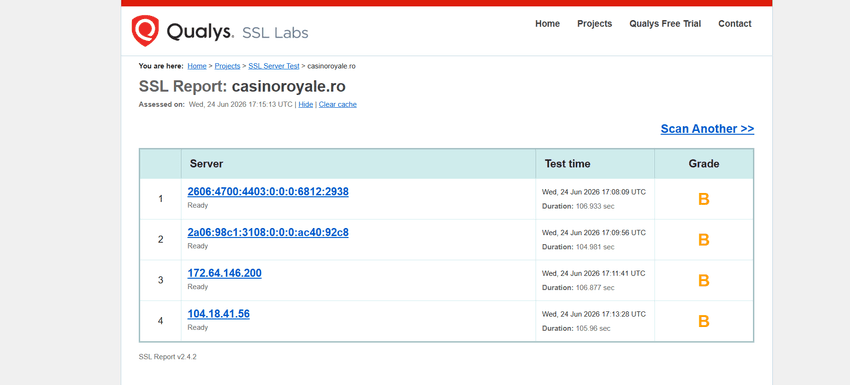Click Duration 104.981 sec text
Image resolution: width=850 pixels, height=385 pixels.
click(x=578, y=247)
